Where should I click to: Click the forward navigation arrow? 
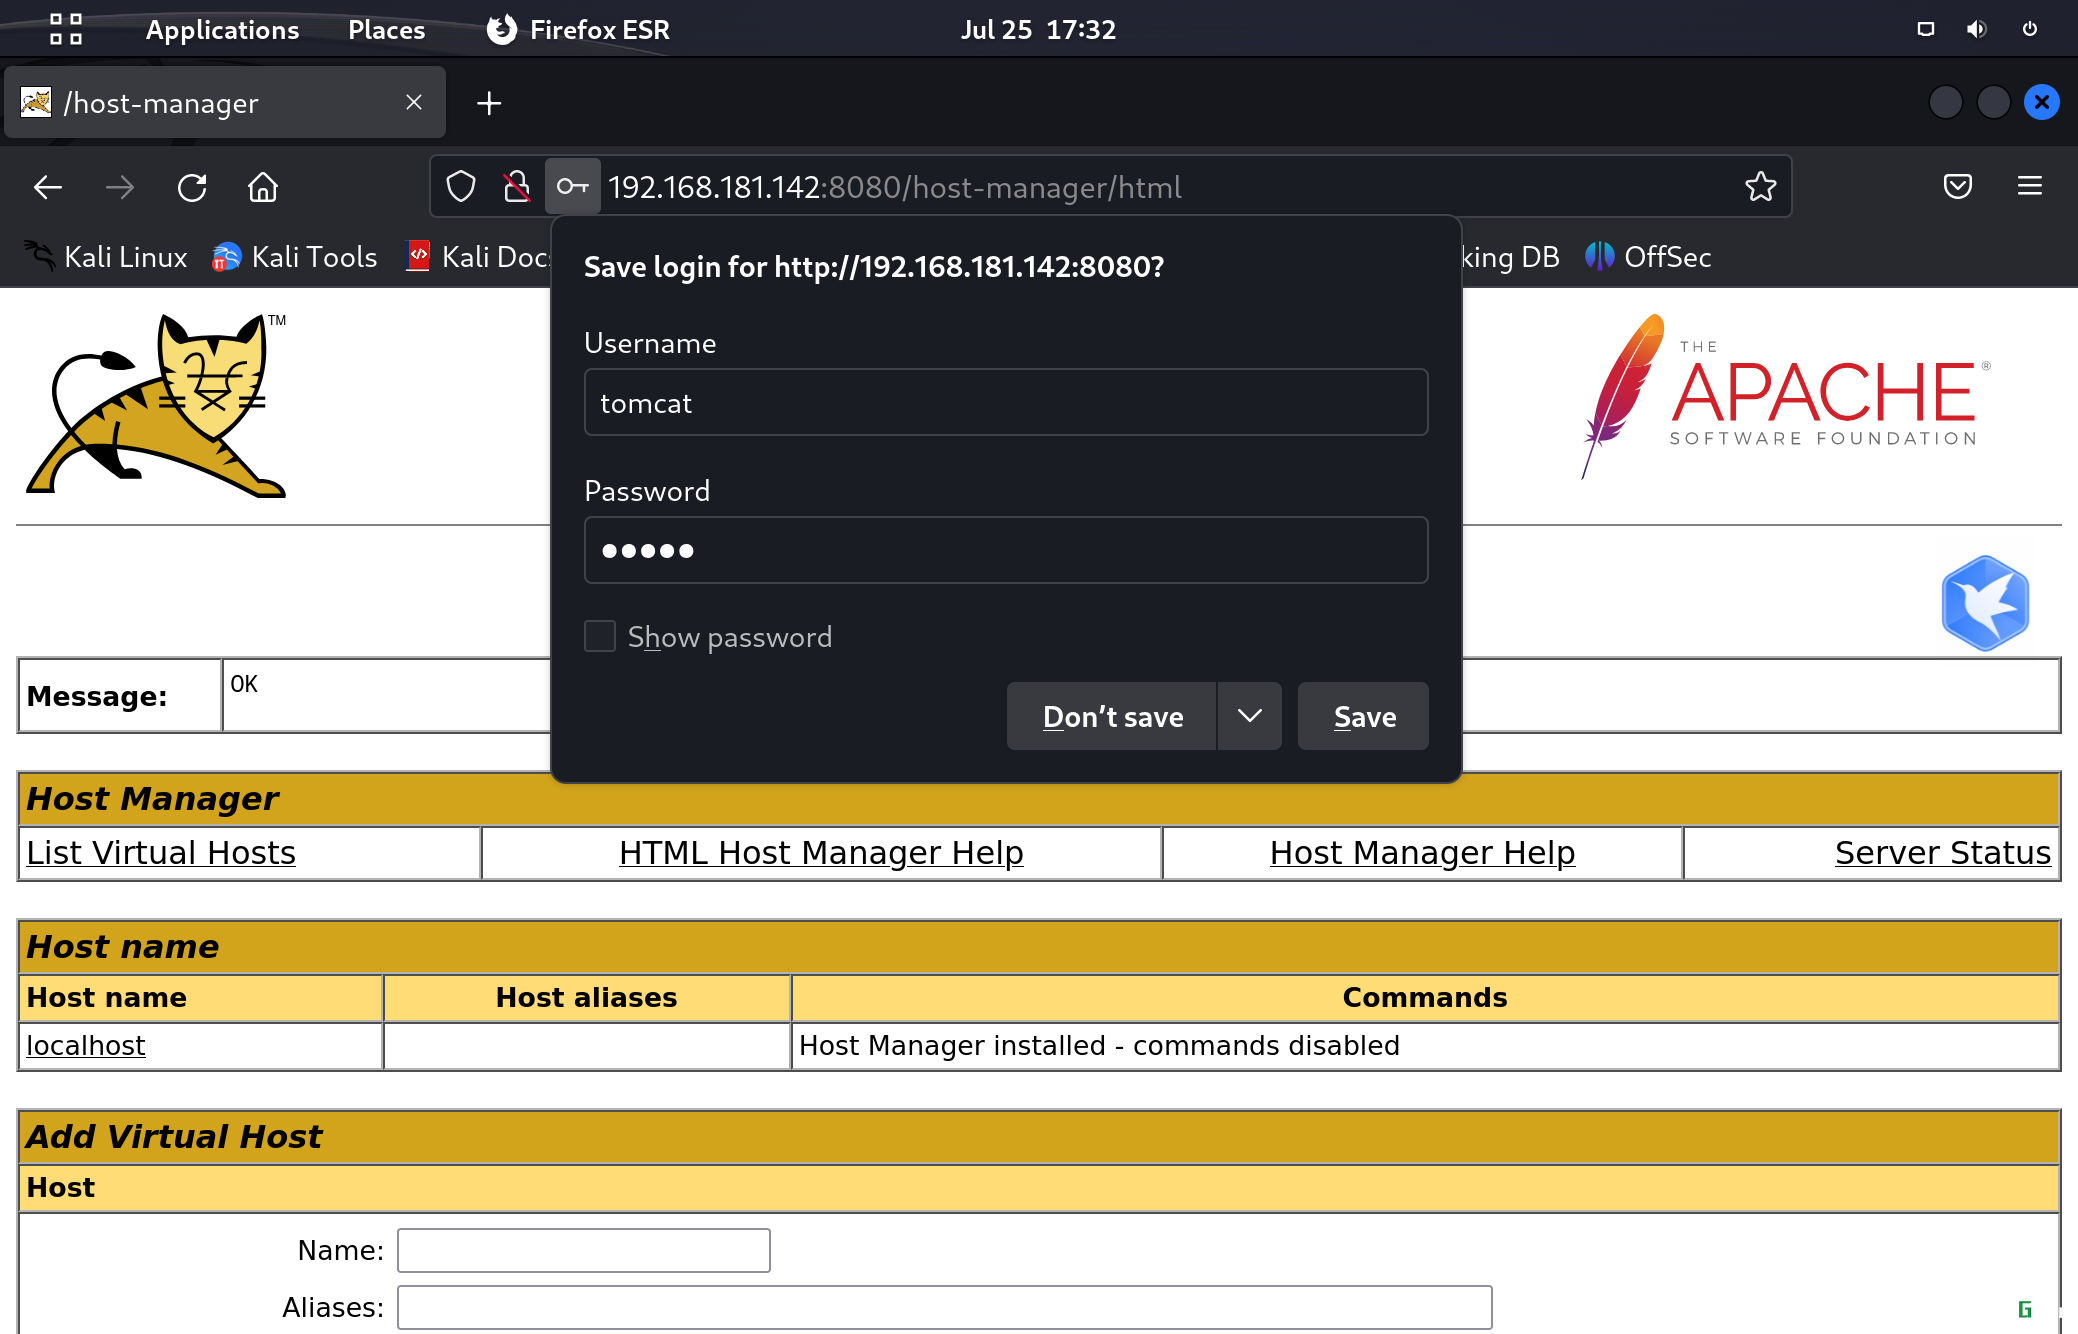(119, 187)
